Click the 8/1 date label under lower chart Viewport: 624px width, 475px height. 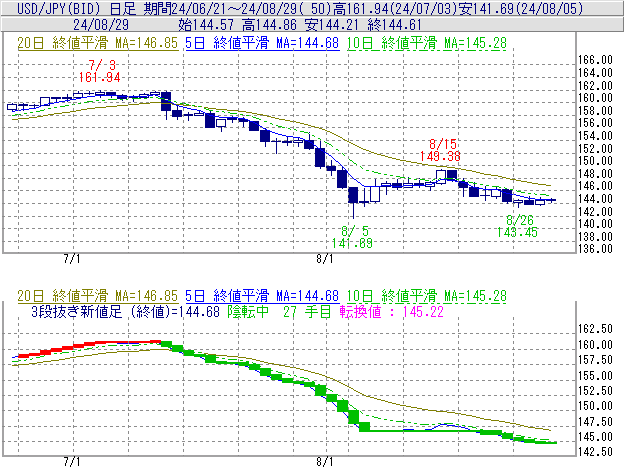point(325,462)
